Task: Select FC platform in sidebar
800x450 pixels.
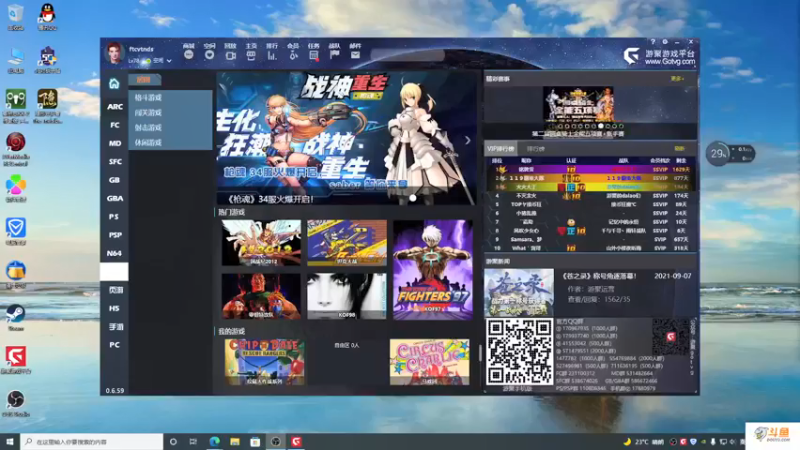Action: [115, 125]
